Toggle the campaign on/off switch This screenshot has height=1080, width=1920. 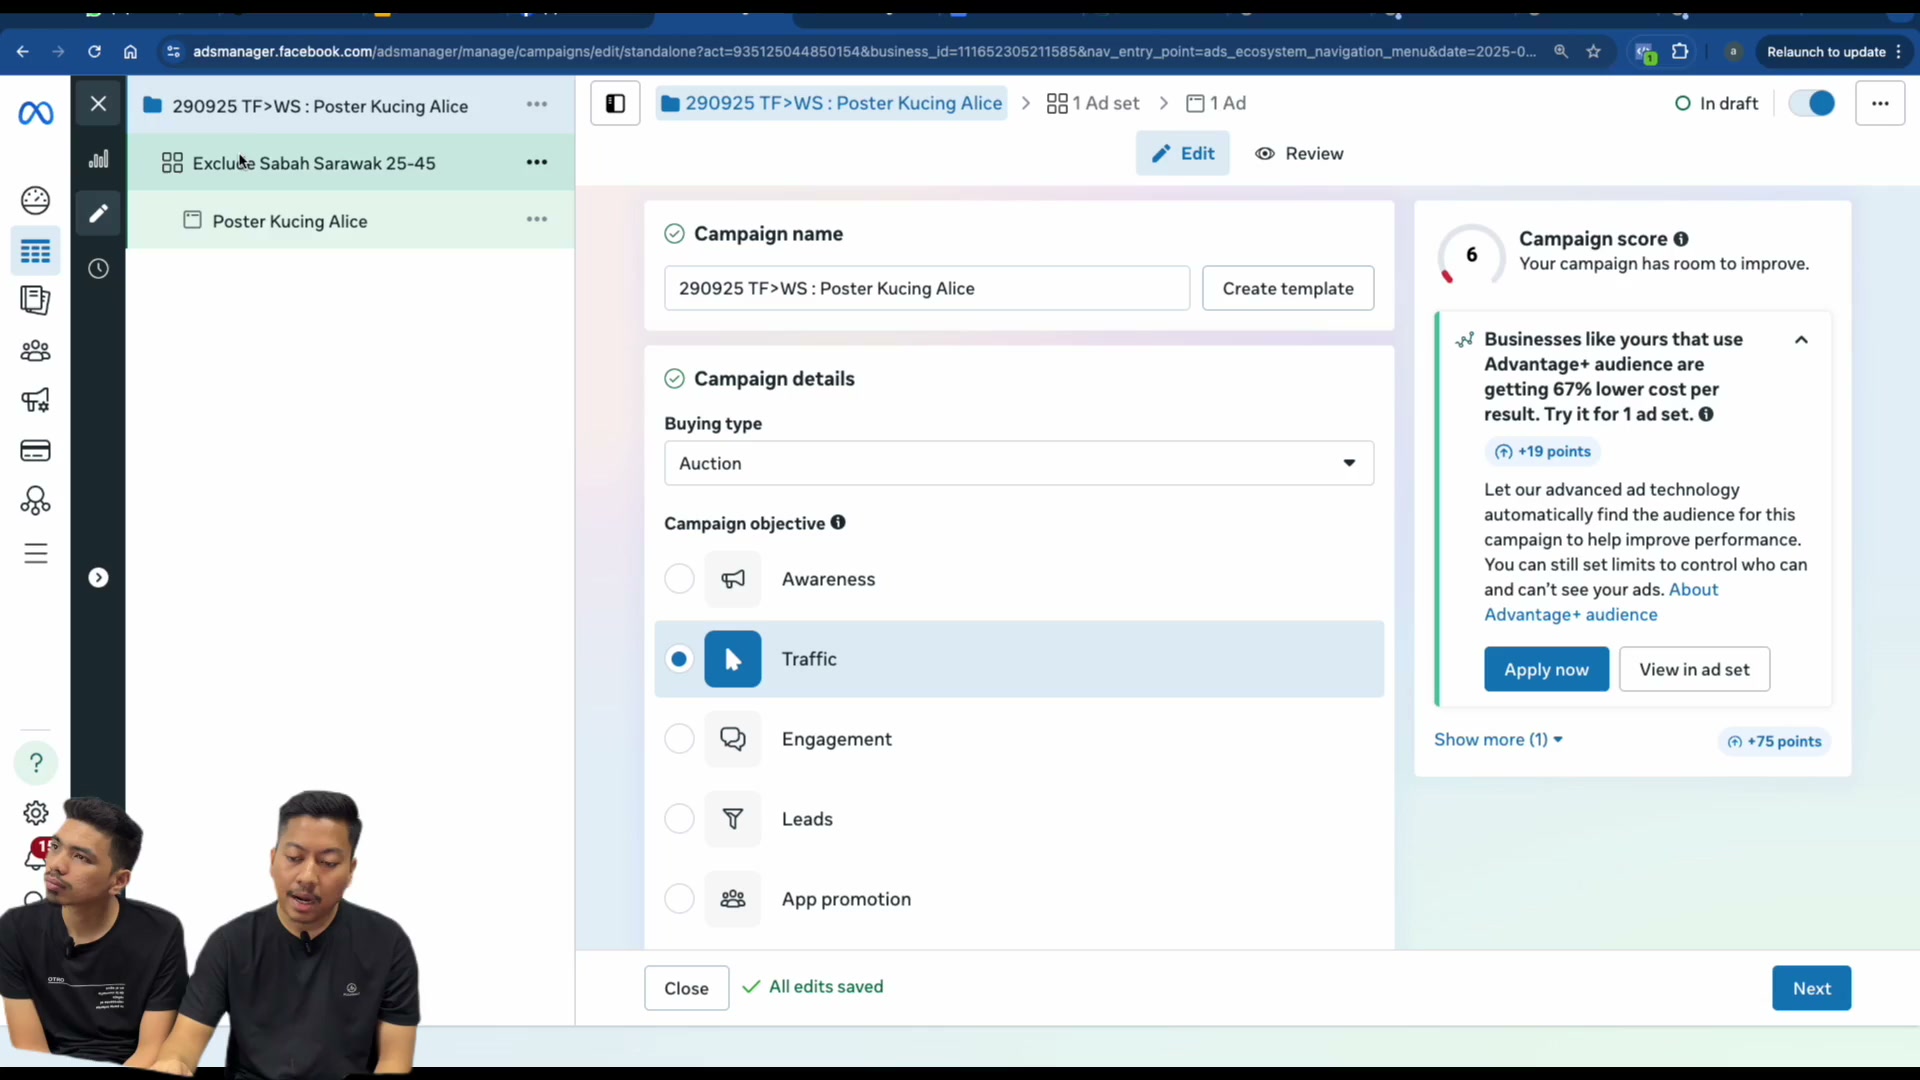click(1811, 103)
